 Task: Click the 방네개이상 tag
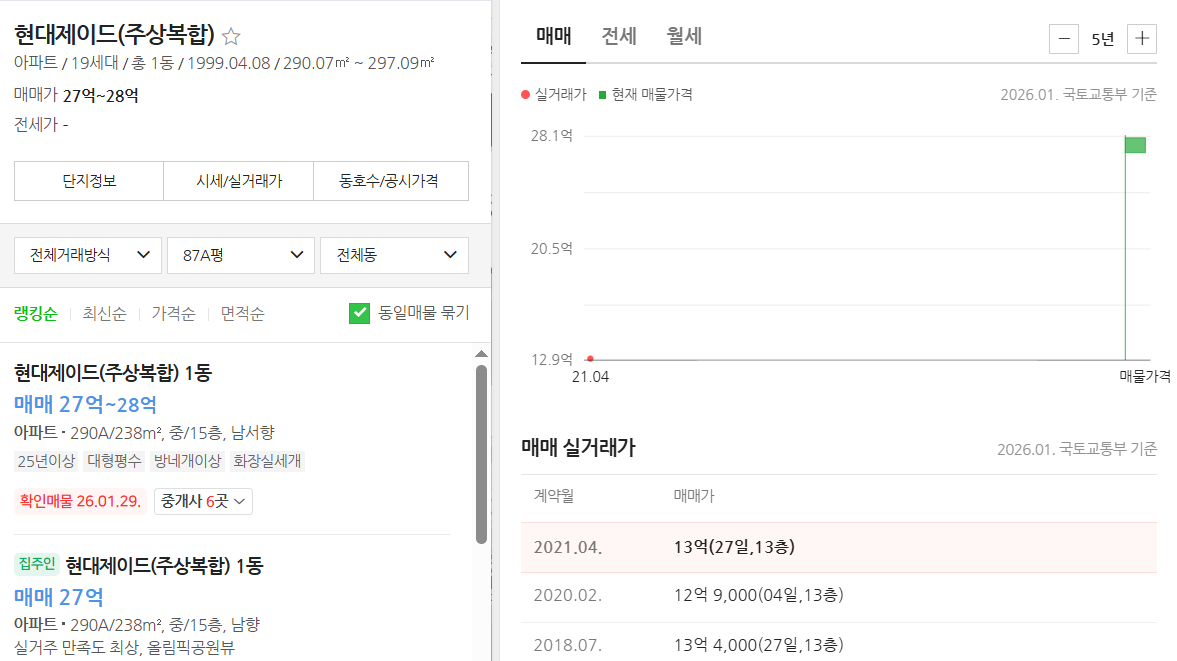[187, 461]
